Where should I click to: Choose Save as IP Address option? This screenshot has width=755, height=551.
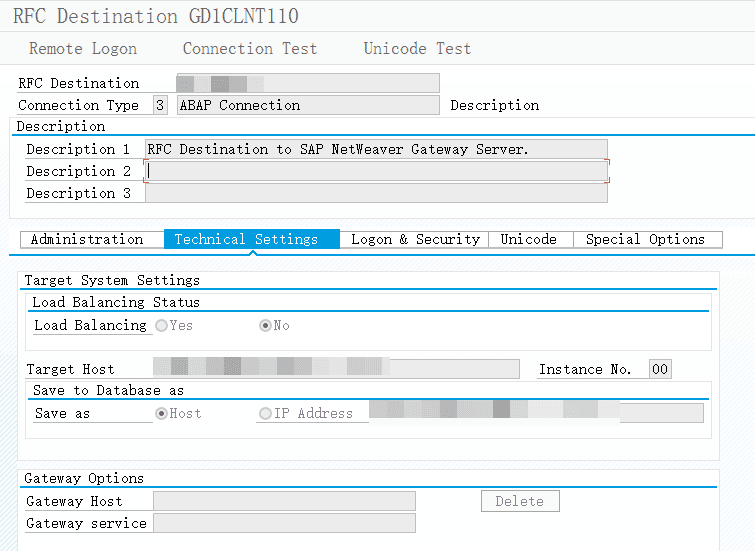[265, 413]
